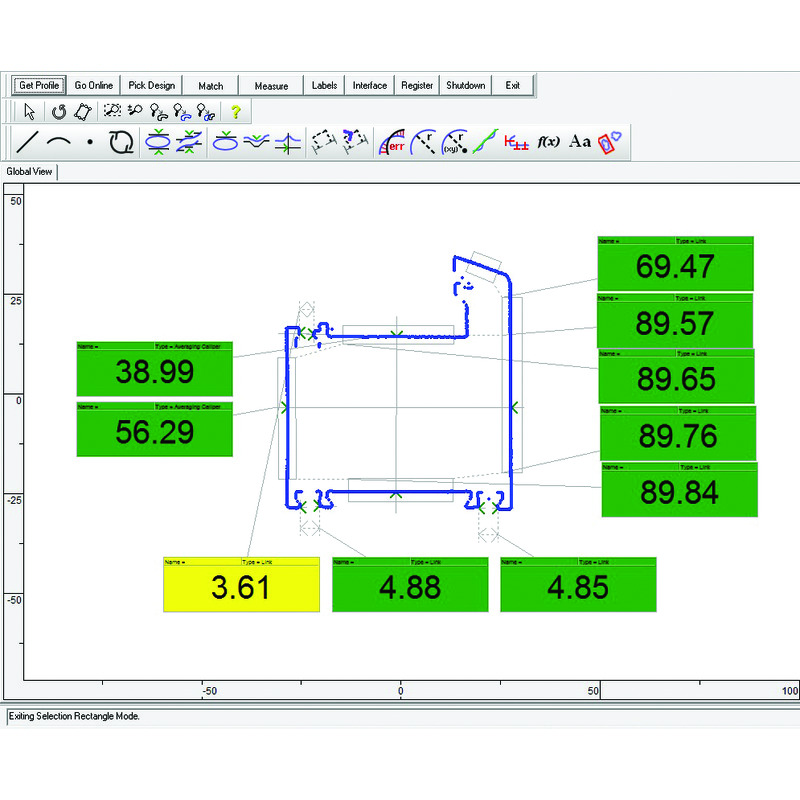Switch to the Global View tab
This screenshot has height=800, width=800.
[30, 172]
